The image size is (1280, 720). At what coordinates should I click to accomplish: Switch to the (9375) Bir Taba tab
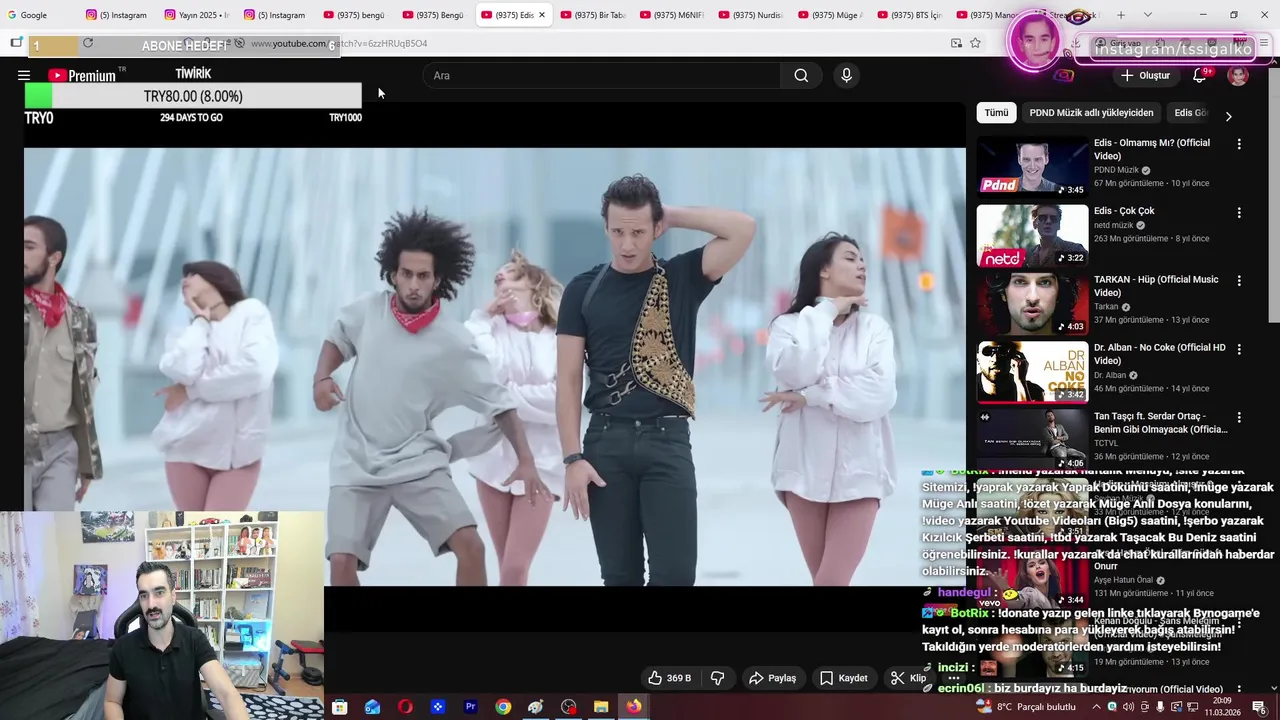coord(593,15)
